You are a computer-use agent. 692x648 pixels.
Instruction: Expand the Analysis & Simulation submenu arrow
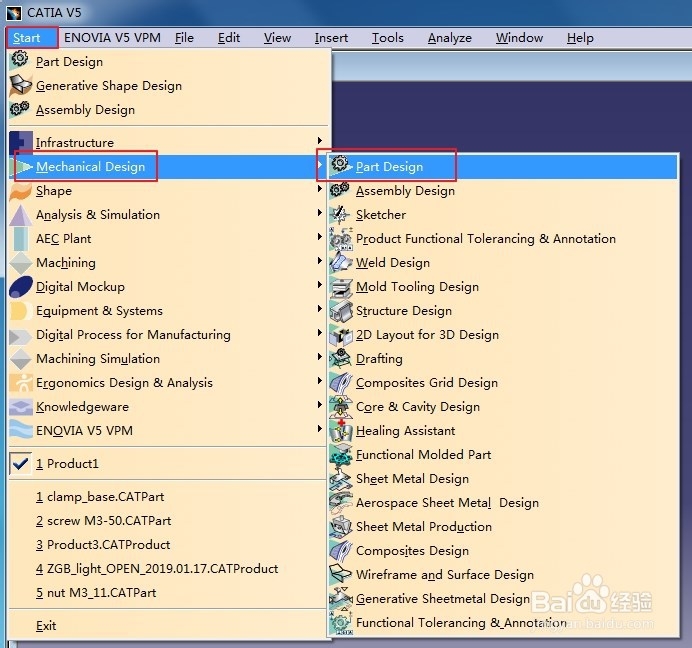(x=320, y=212)
